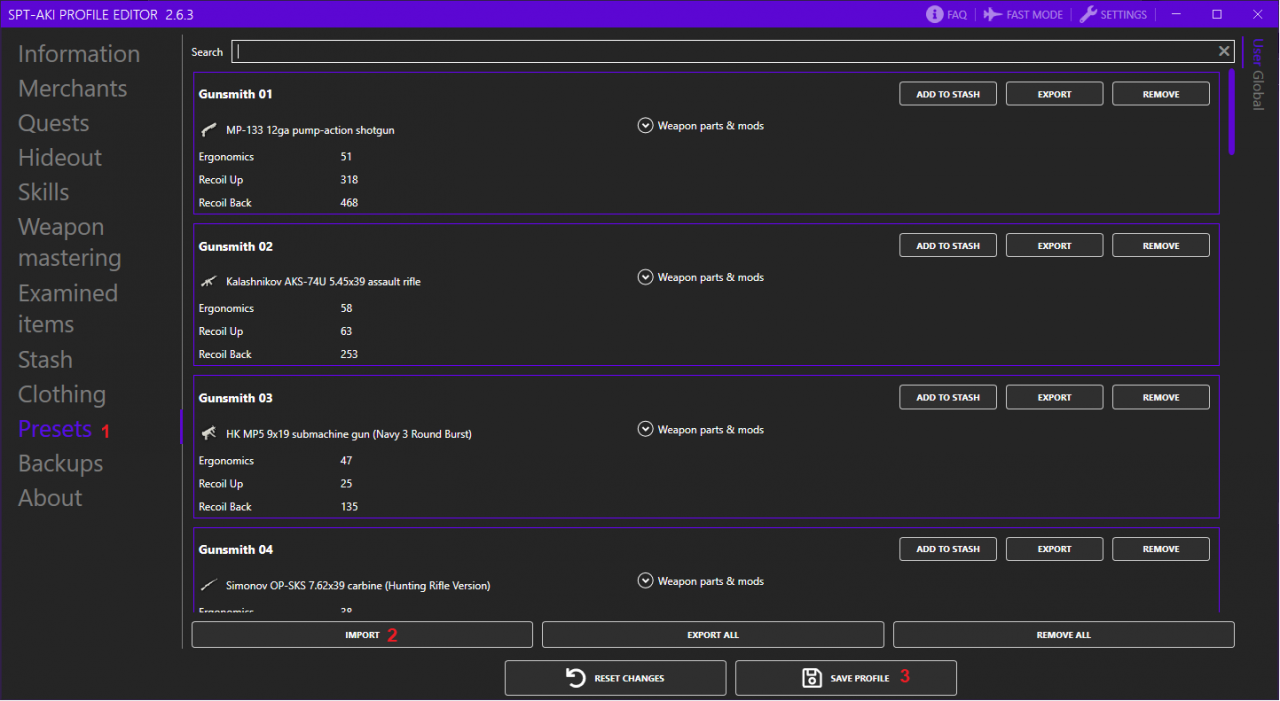Screen dimensions: 1280x701
Task: Toggle Fast Mode plane icon
Action: (992, 15)
